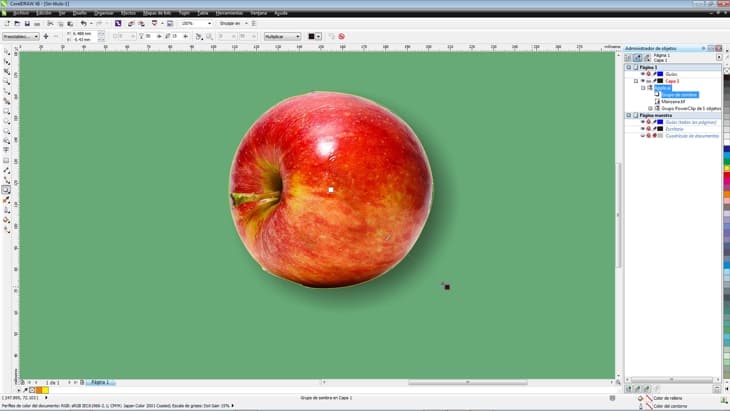Click the Add preset plus icon
The image size is (730, 411).
click(46, 36)
